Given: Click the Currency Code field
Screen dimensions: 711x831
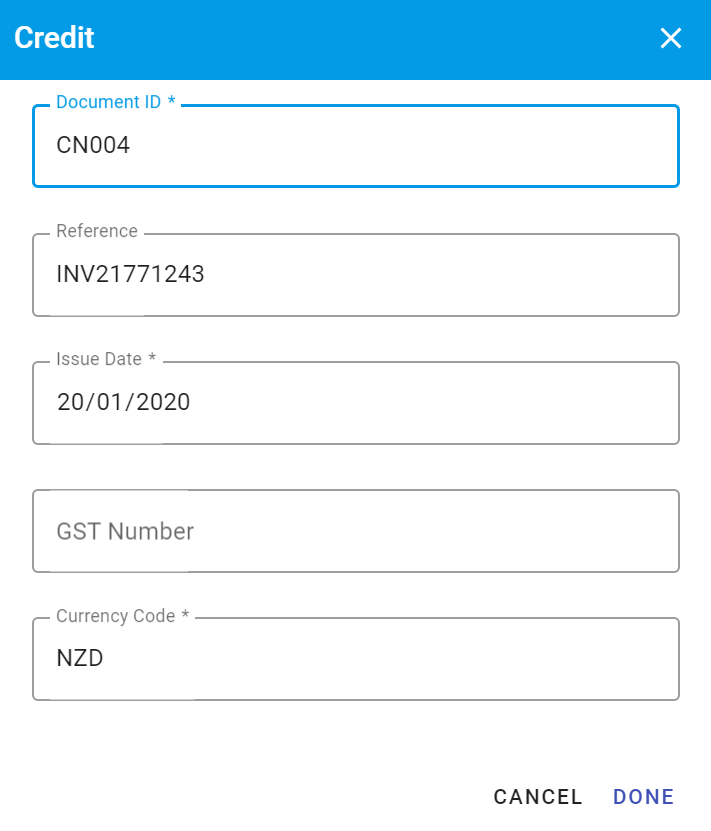Looking at the screenshot, I should click(x=355, y=659).
